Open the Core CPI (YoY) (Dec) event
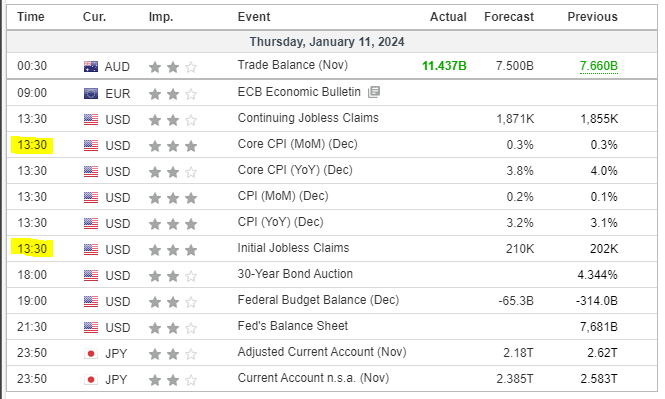This screenshot has height=399, width=665. [295, 170]
